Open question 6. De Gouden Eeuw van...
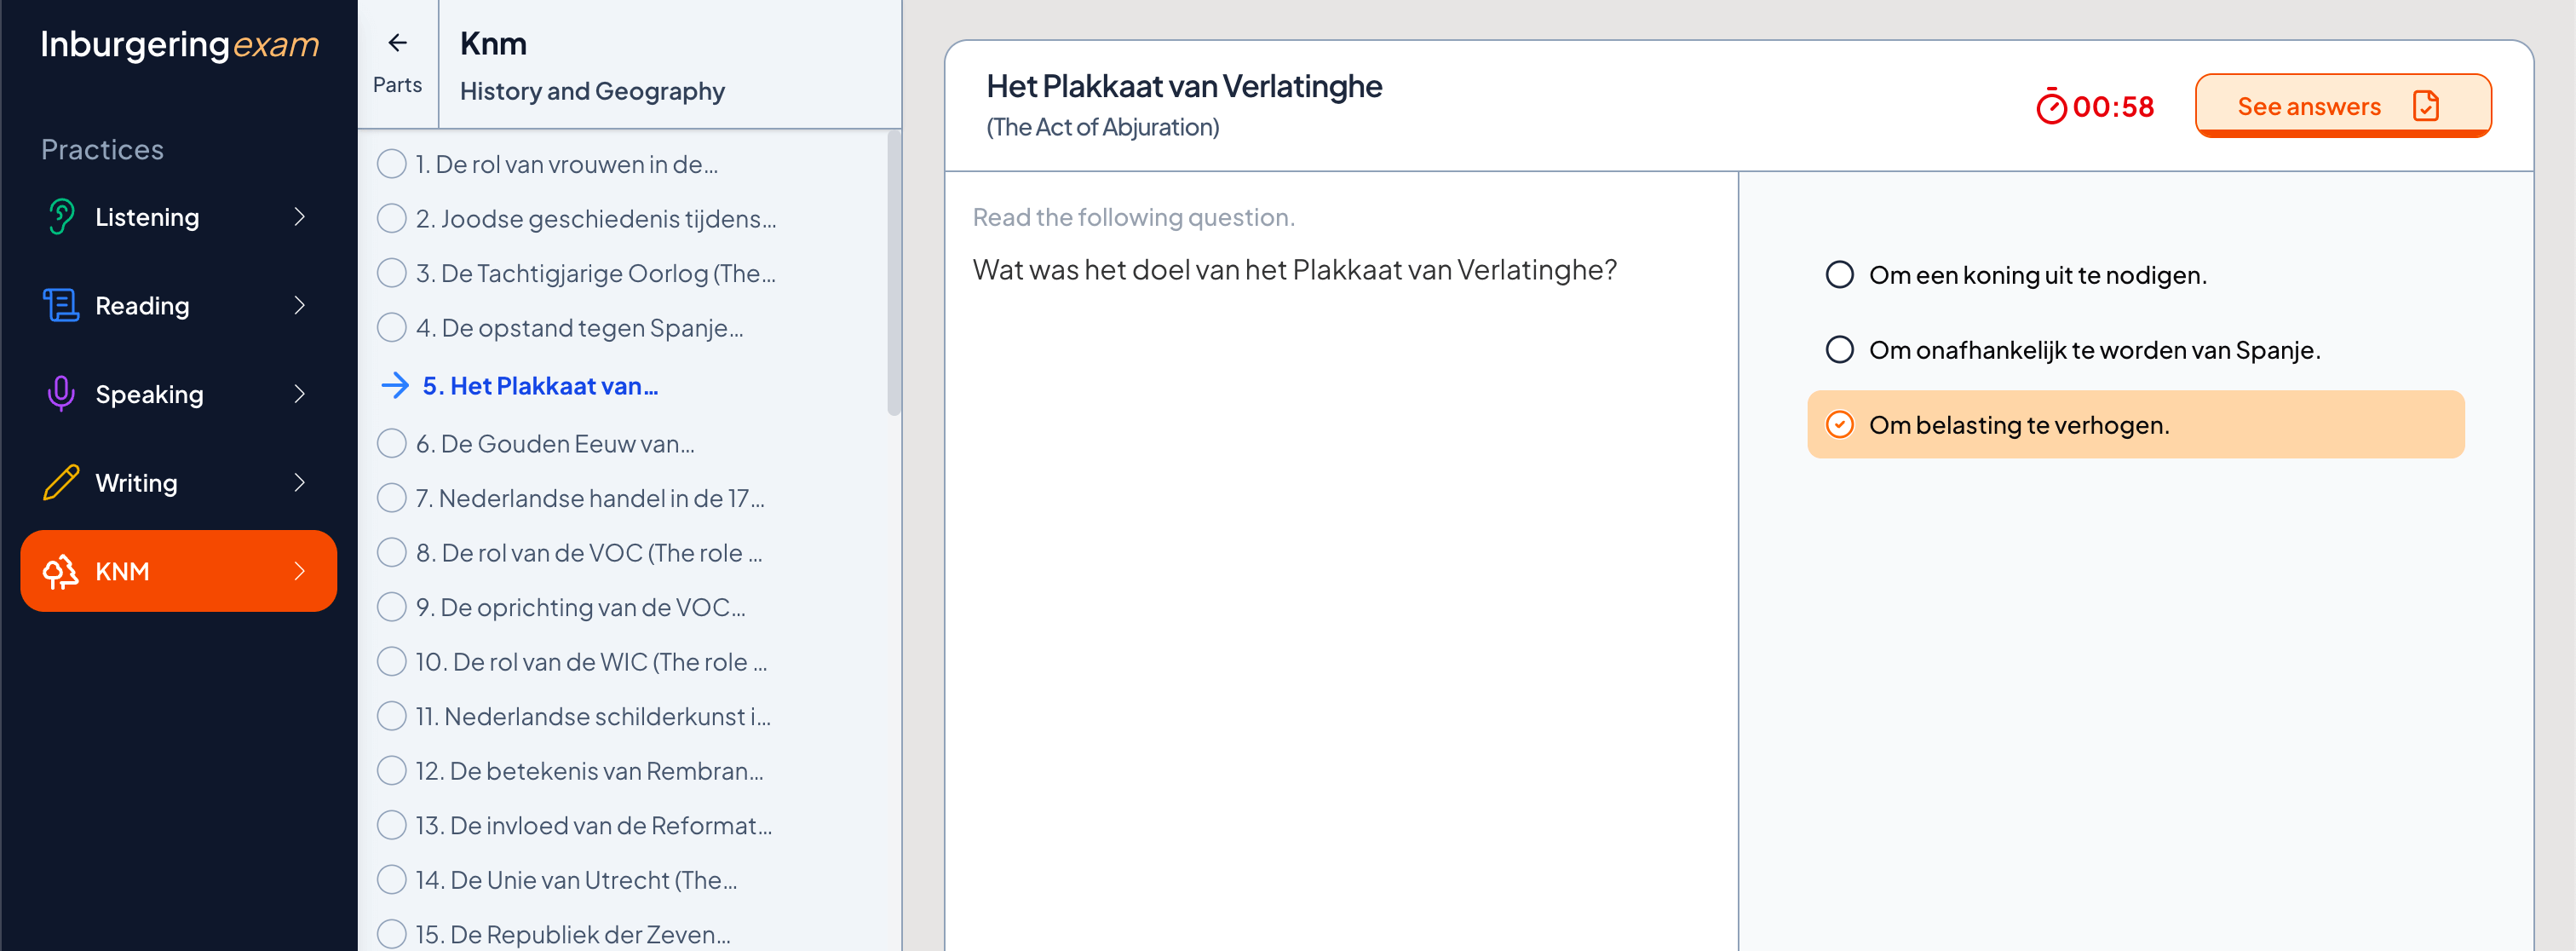Image resolution: width=2576 pixels, height=951 pixels. coord(555,443)
